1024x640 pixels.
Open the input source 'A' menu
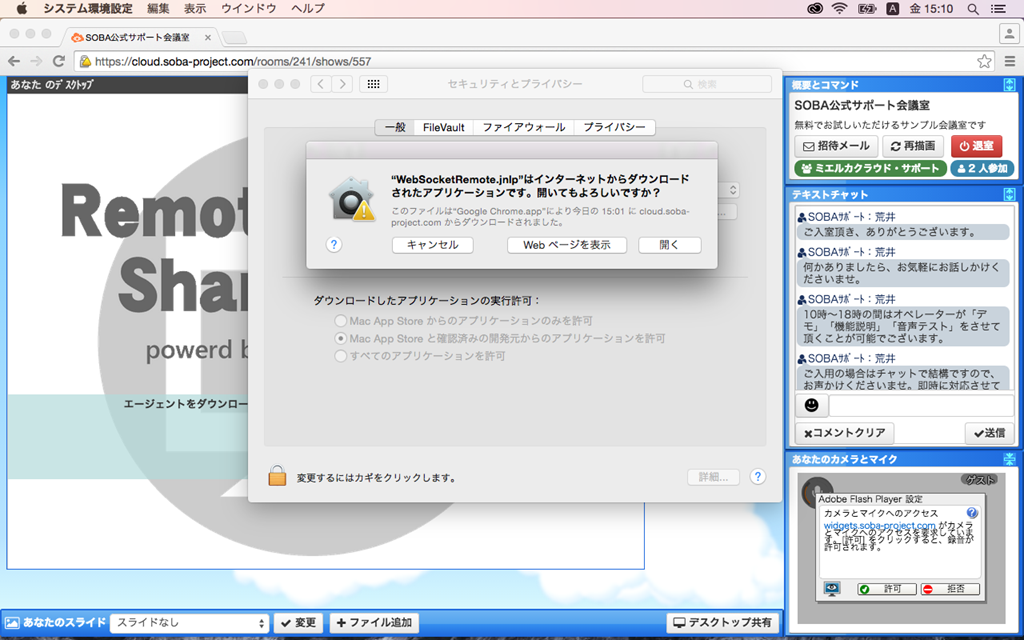892,8
